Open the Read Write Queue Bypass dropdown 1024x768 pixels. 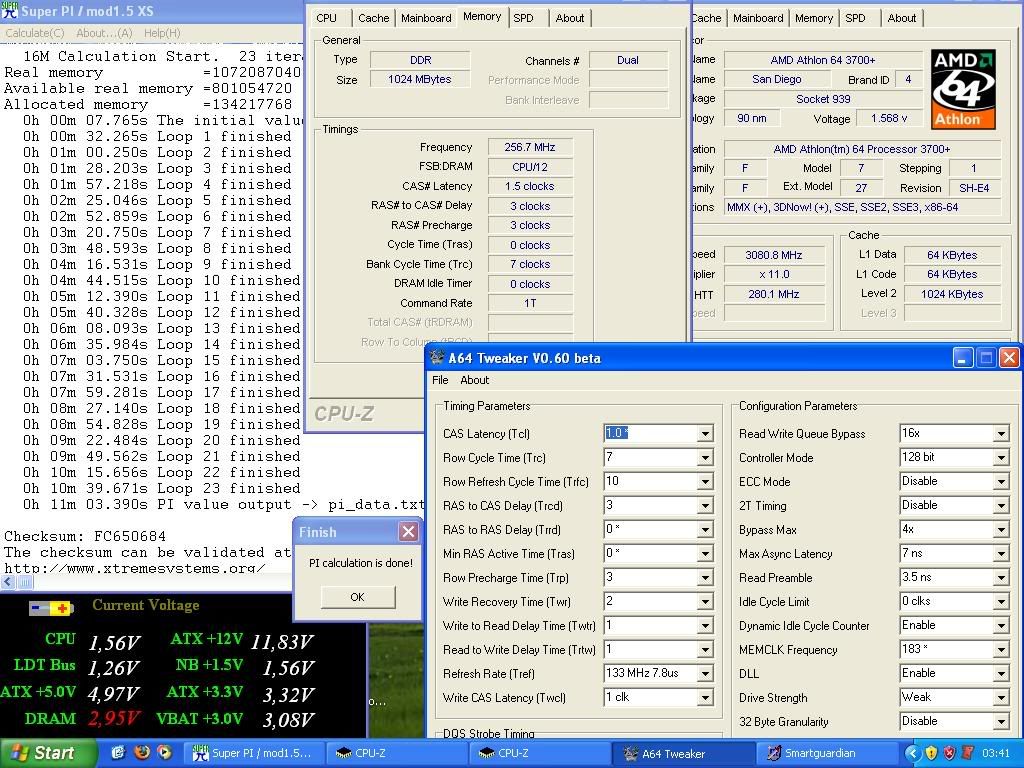click(x=1001, y=434)
